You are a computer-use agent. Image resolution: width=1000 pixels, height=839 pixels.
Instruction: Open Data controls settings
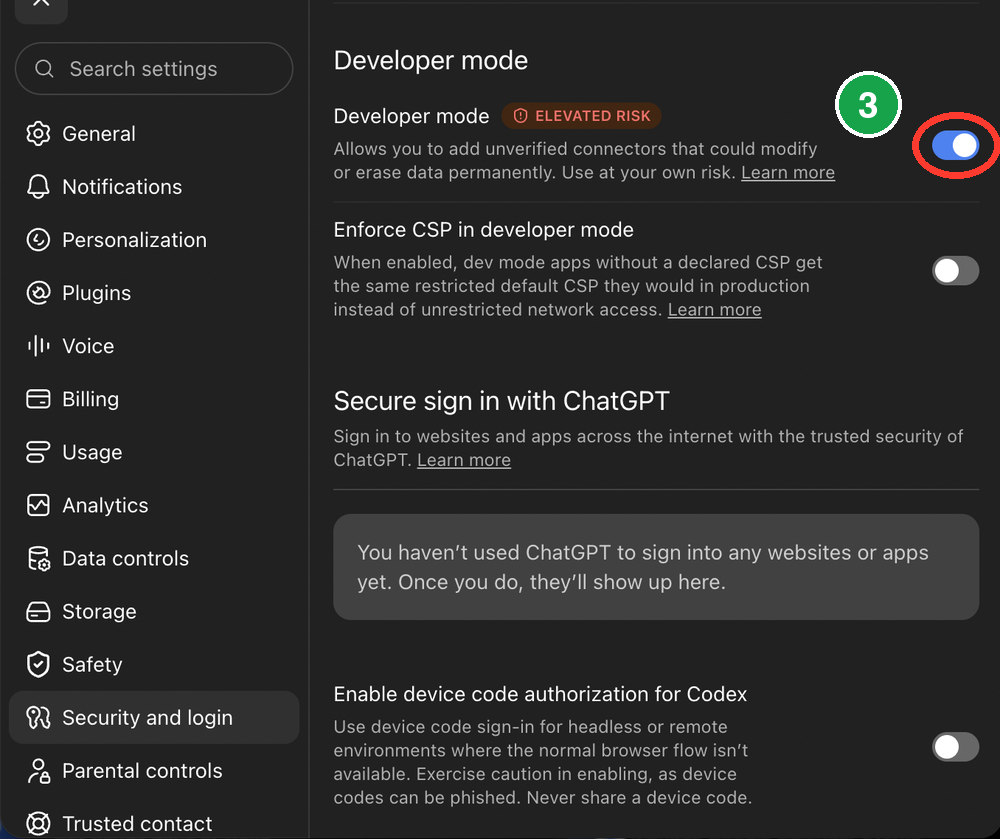[154, 558]
